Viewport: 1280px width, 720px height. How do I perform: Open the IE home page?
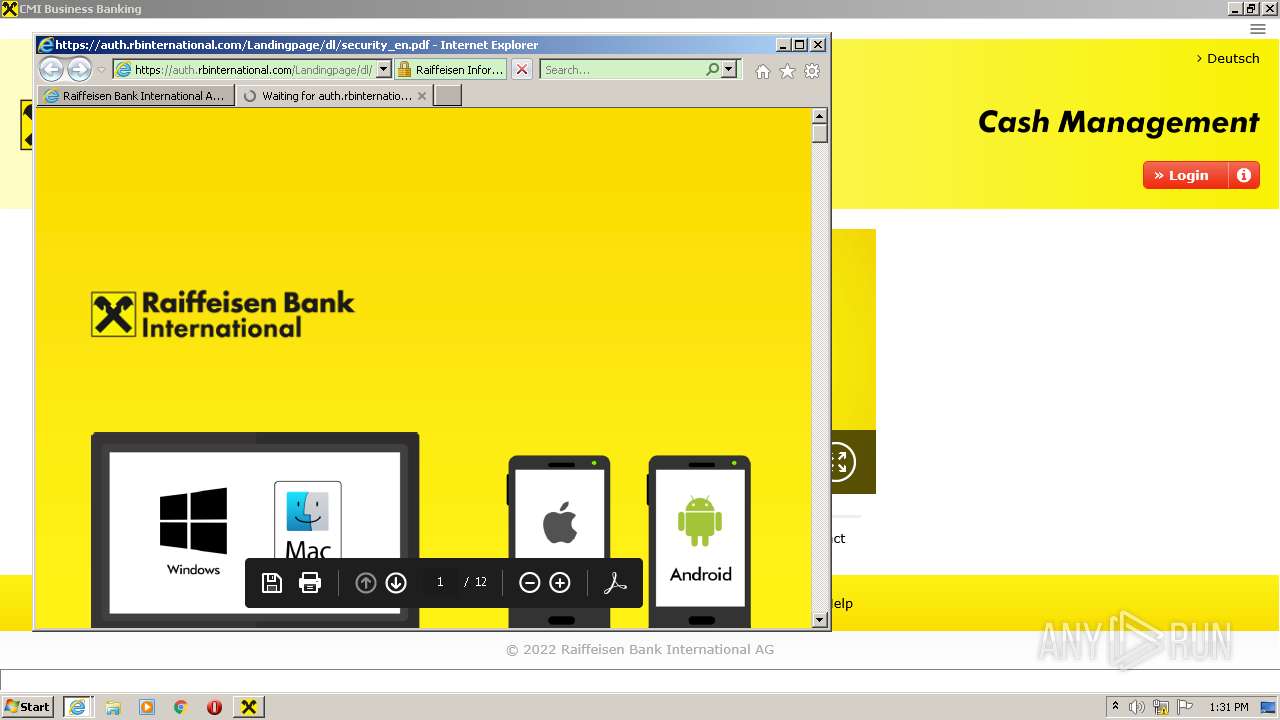pyautogui.click(x=763, y=71)
